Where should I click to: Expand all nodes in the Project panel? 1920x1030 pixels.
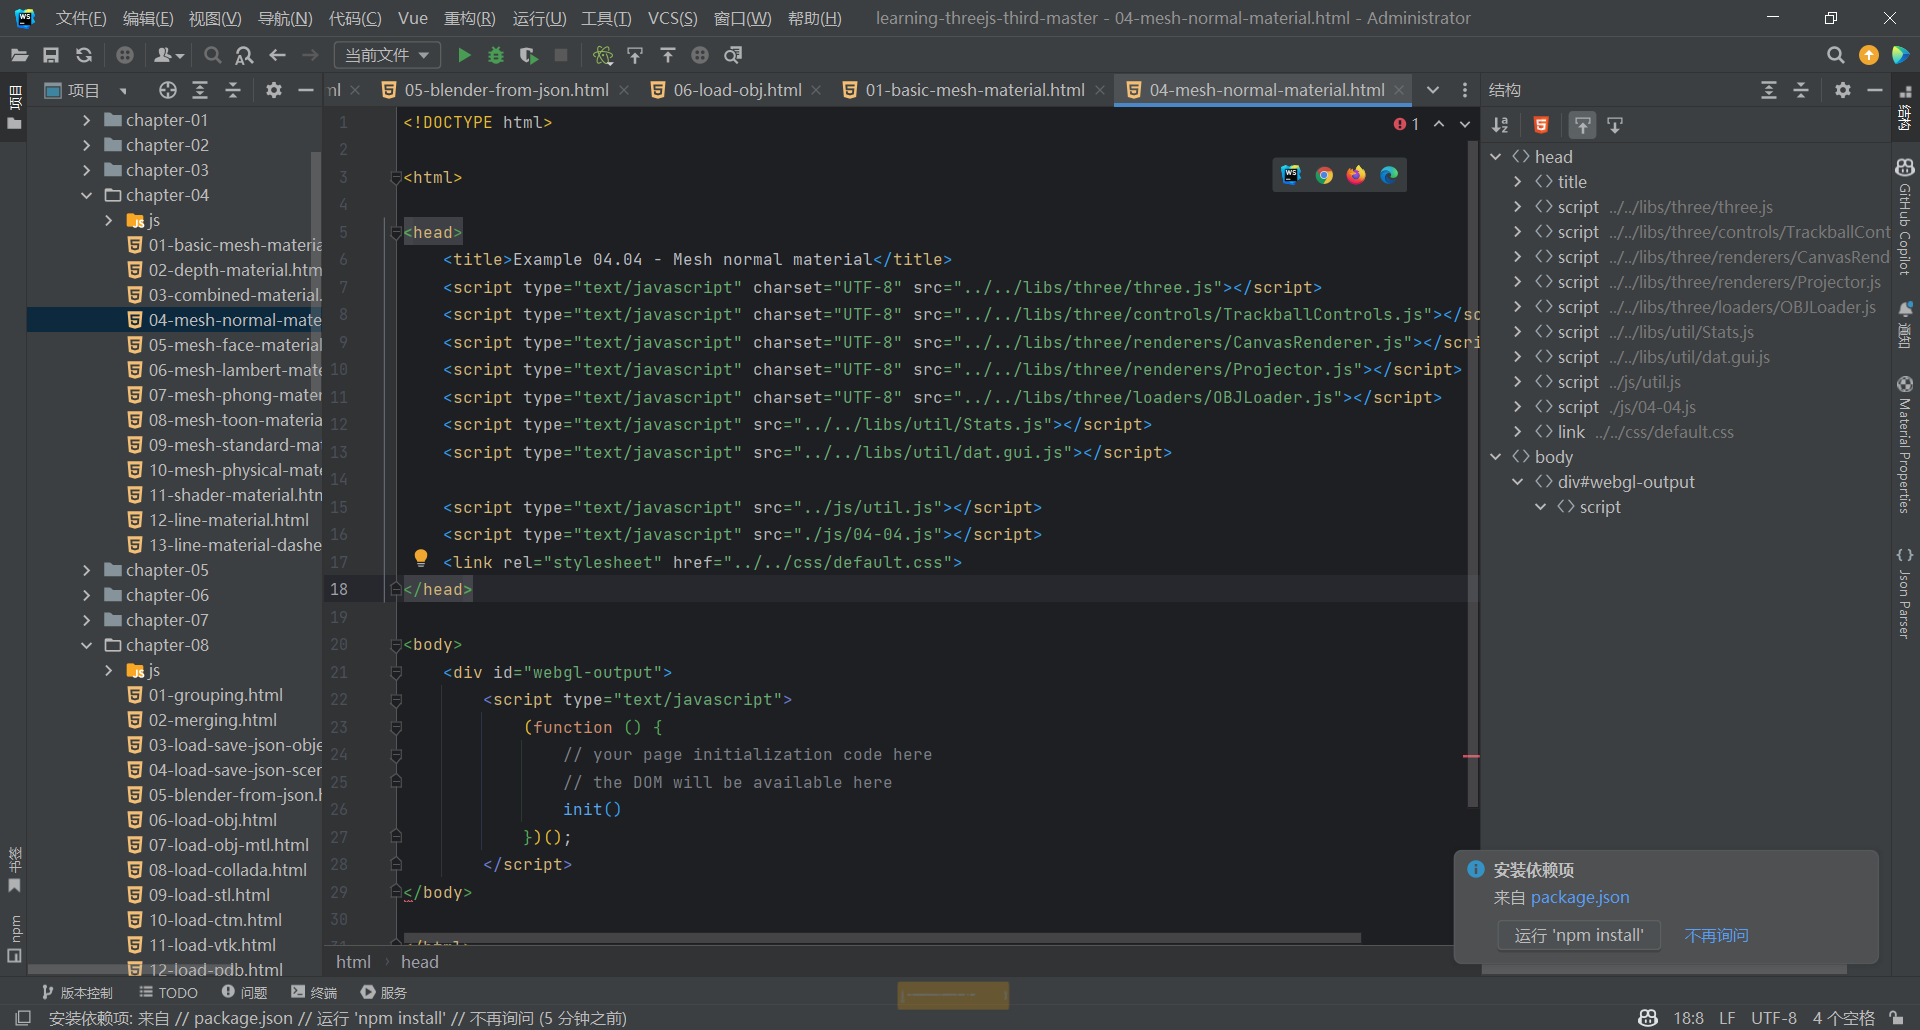pyautogui.click(x=200, y=90)
